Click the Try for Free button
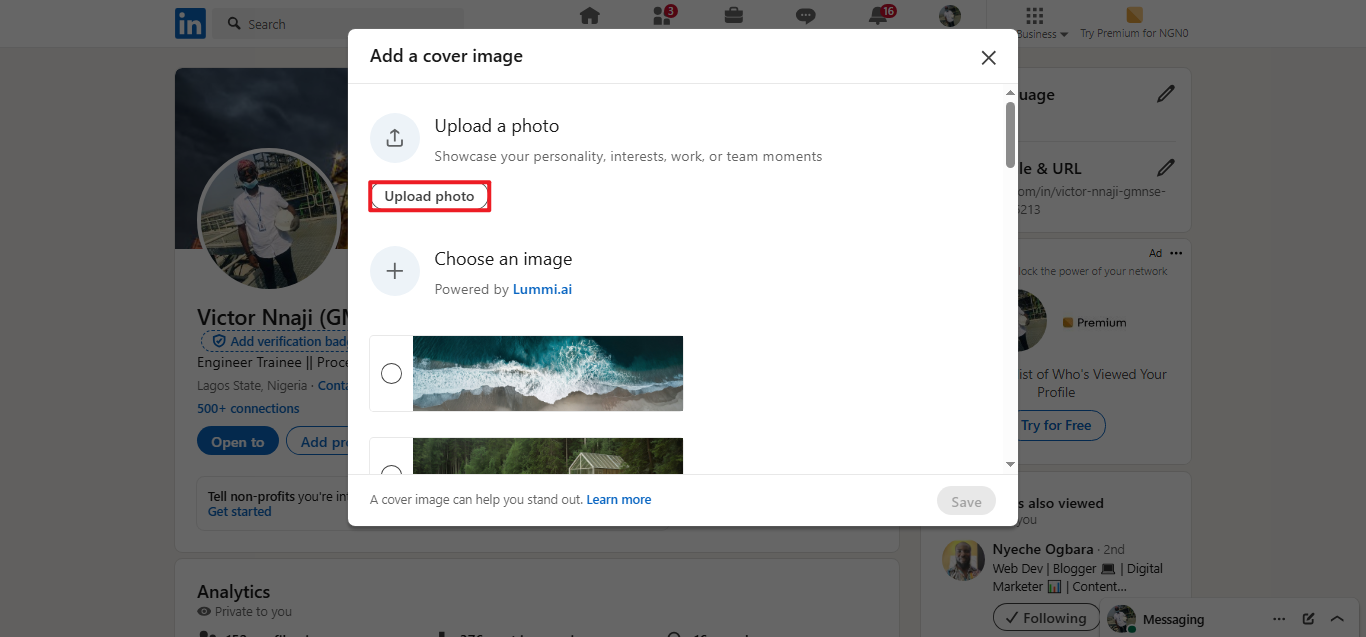This screenshot has width=1366, height=637. click(1056, 425)
